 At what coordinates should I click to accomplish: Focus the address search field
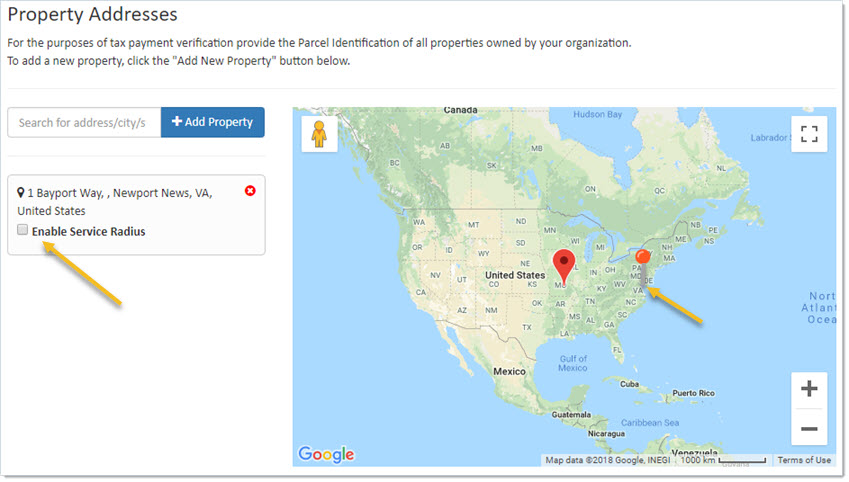click(84, 122)
